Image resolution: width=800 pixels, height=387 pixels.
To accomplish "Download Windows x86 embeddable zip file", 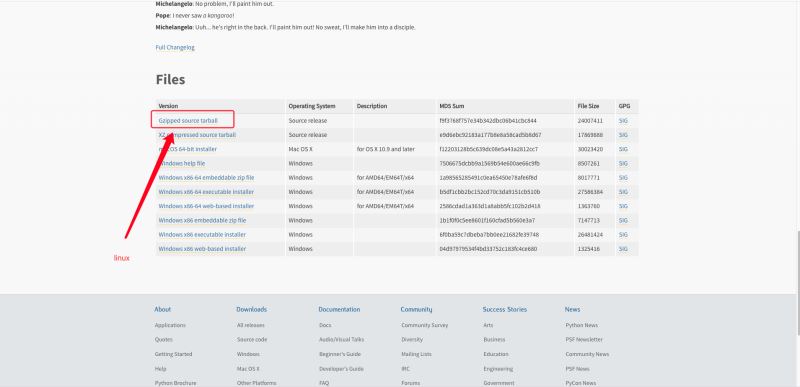I will (x=202, y=221).
